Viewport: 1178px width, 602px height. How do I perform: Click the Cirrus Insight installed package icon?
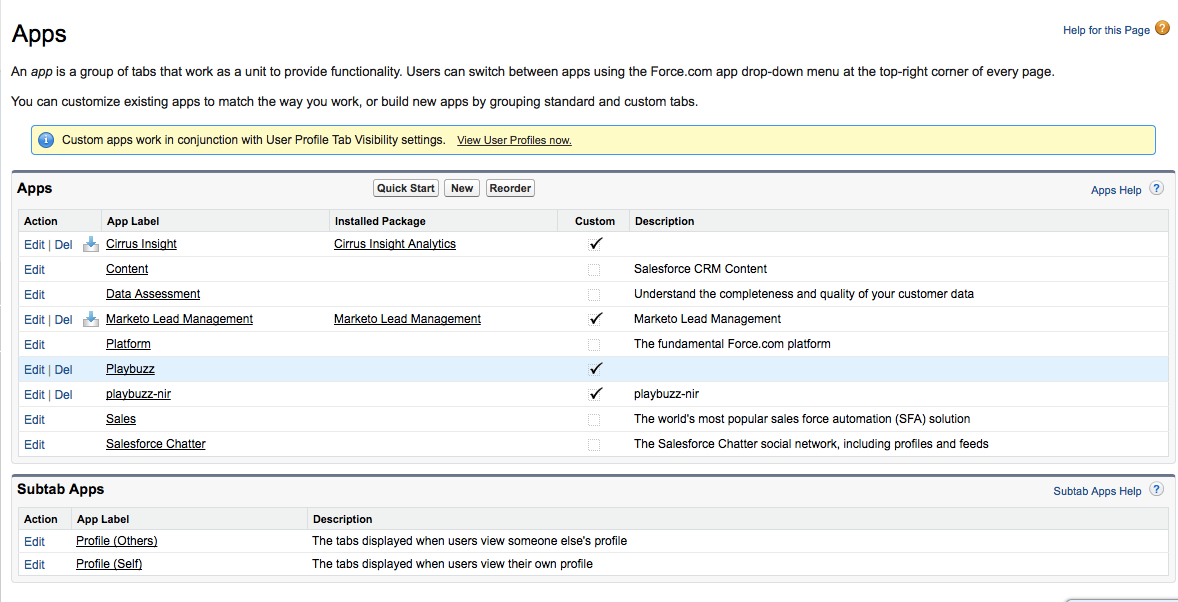(x=90, y=244)
